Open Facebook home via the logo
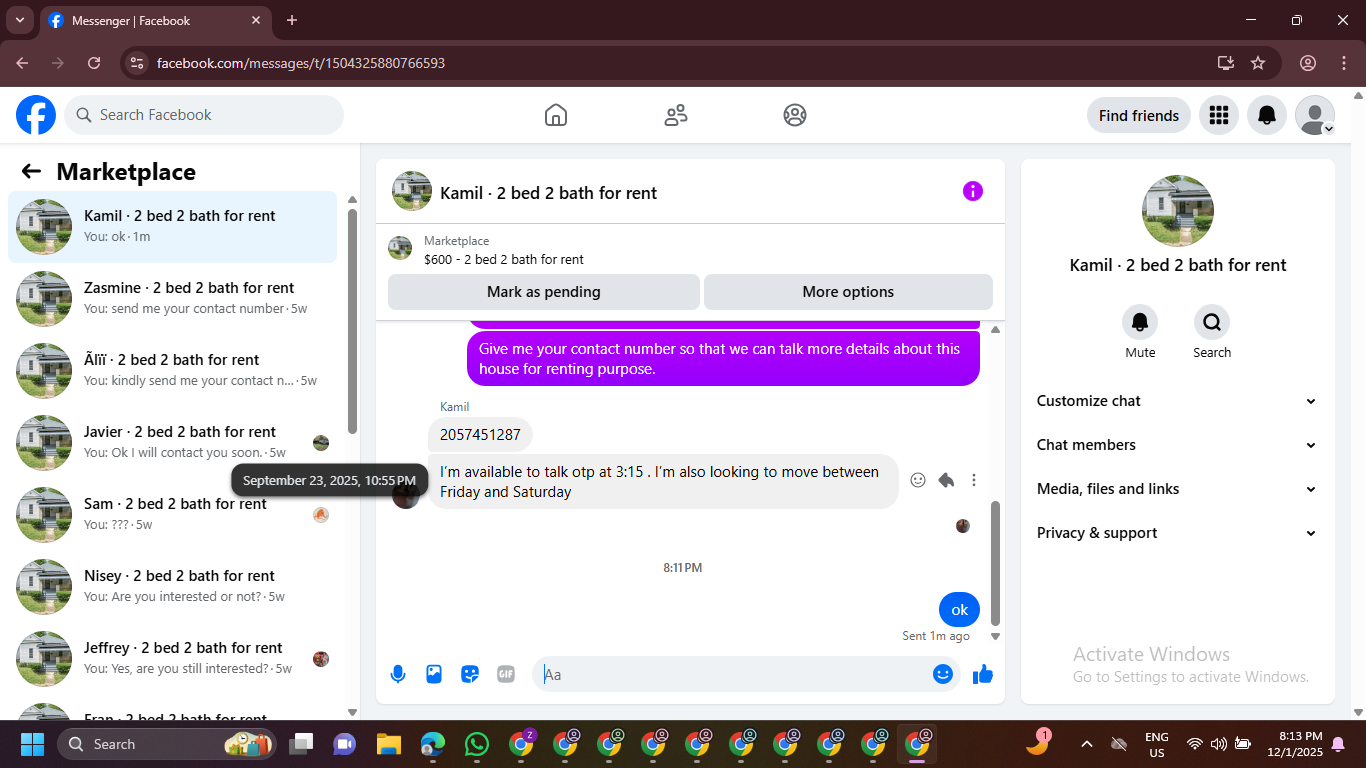Screen dimensions: 1366x768 tap(36, 115)
